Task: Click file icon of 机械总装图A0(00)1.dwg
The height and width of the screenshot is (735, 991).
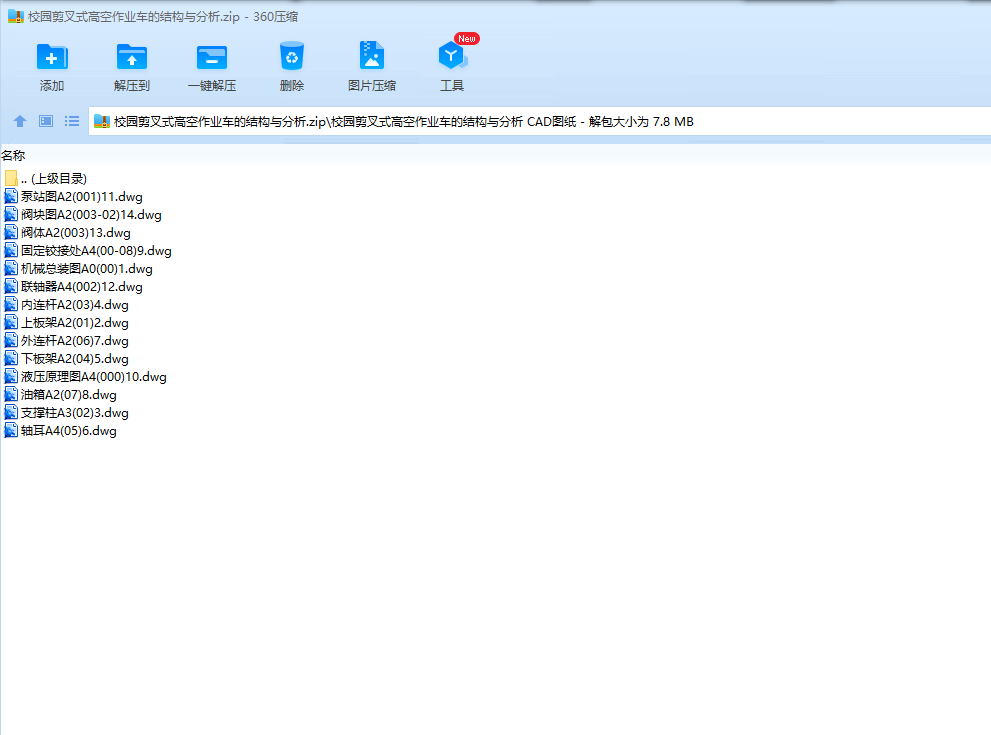Action: click(x=11, y=269)
